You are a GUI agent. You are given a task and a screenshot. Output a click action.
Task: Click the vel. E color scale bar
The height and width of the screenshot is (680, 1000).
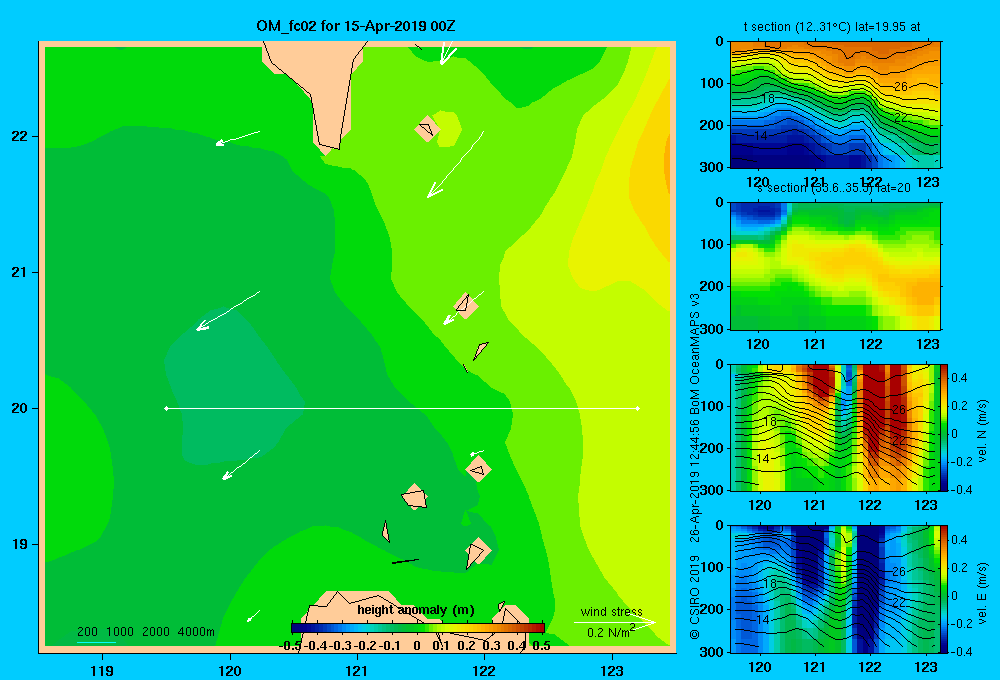pos(944,589)
